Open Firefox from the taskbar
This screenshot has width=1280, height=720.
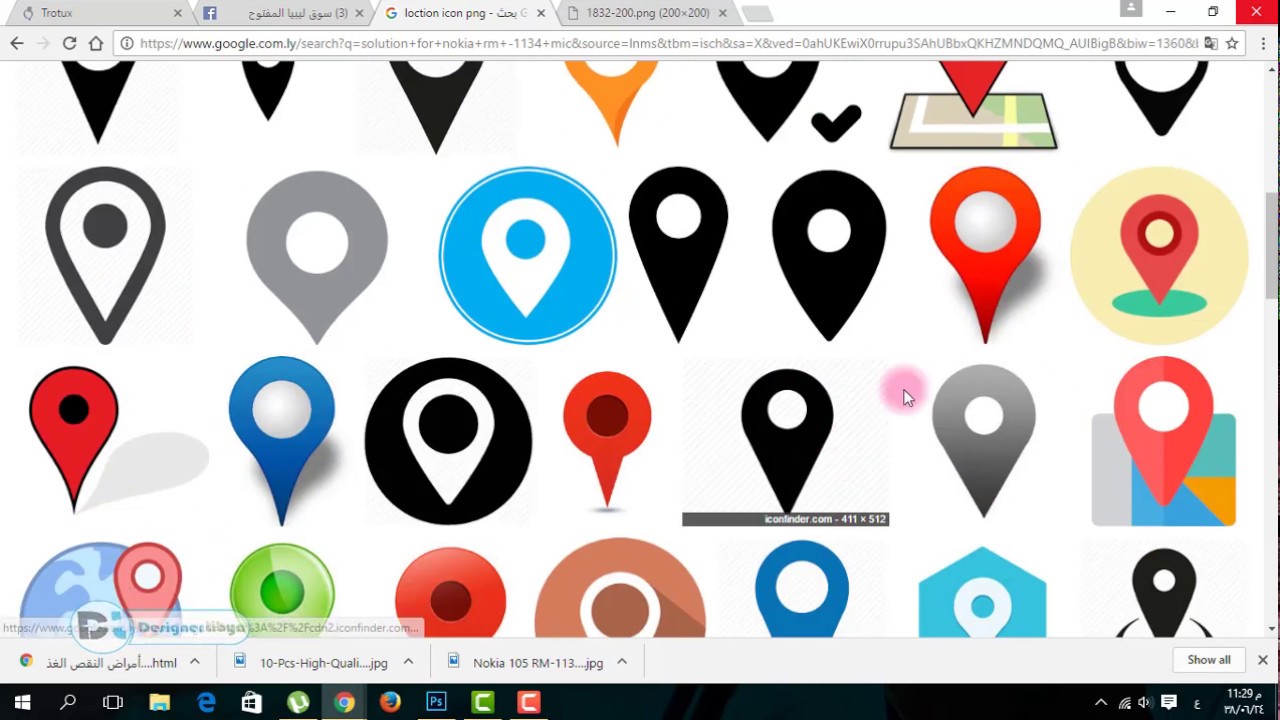[x=390, y=702]
